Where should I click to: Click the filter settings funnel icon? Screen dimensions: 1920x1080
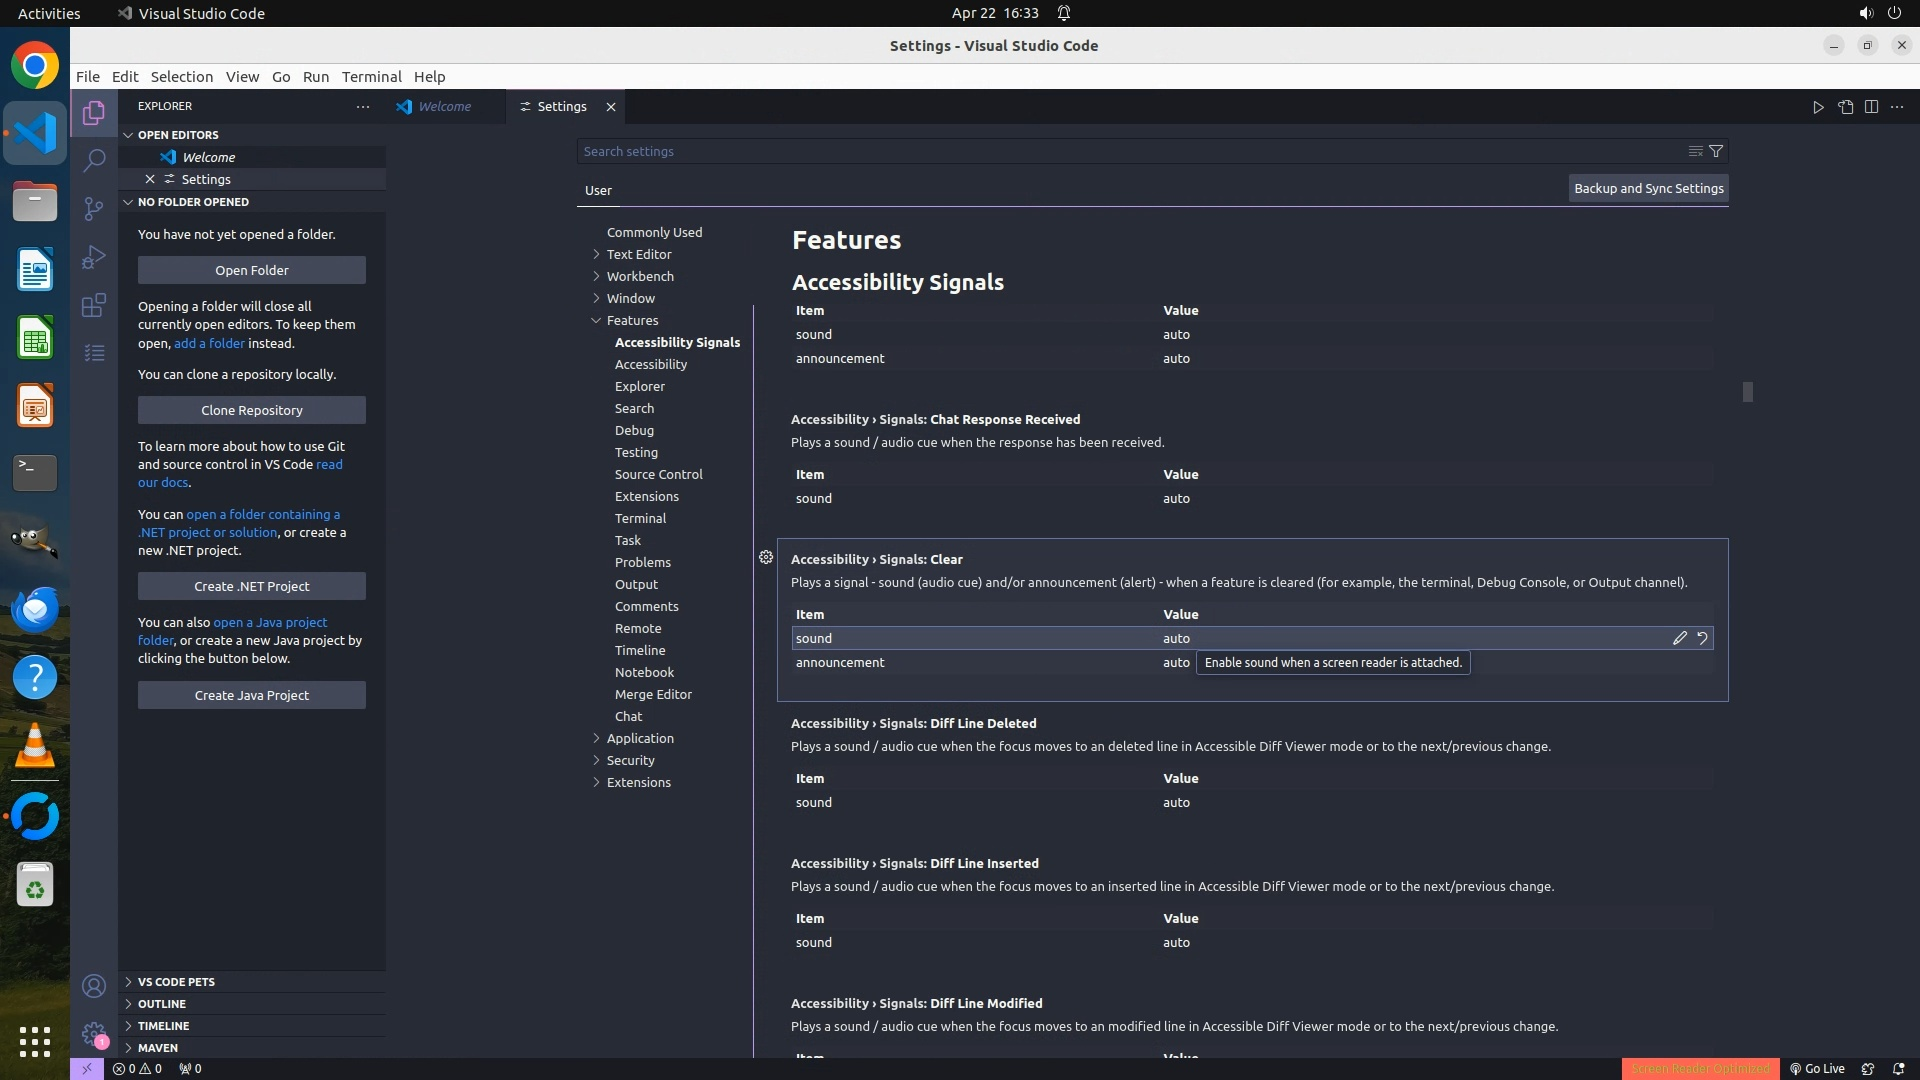[1716, 151]
